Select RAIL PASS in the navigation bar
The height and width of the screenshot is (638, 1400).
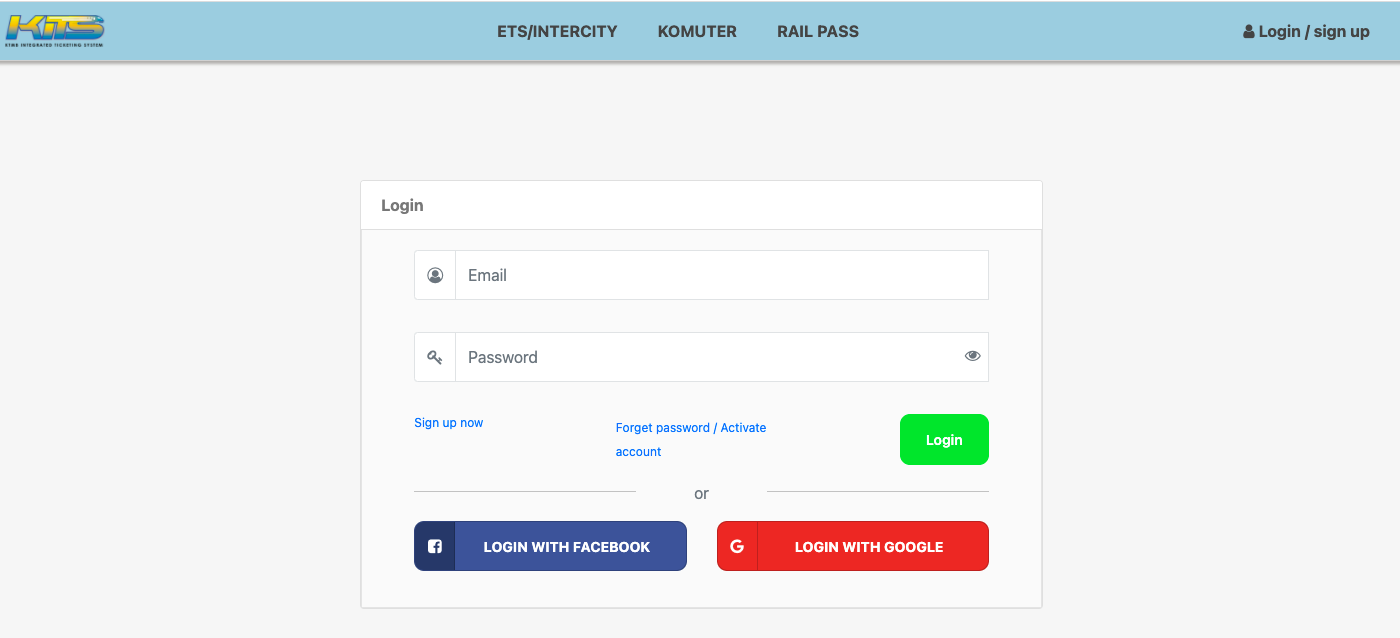point(817,31)
